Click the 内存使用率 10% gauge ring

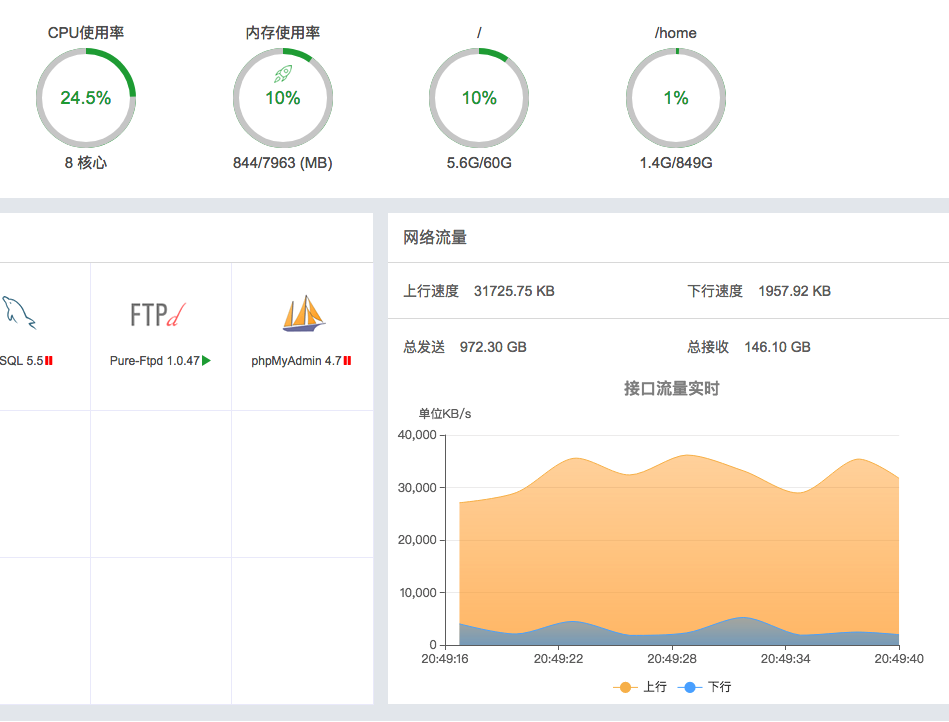coord(283,99)
